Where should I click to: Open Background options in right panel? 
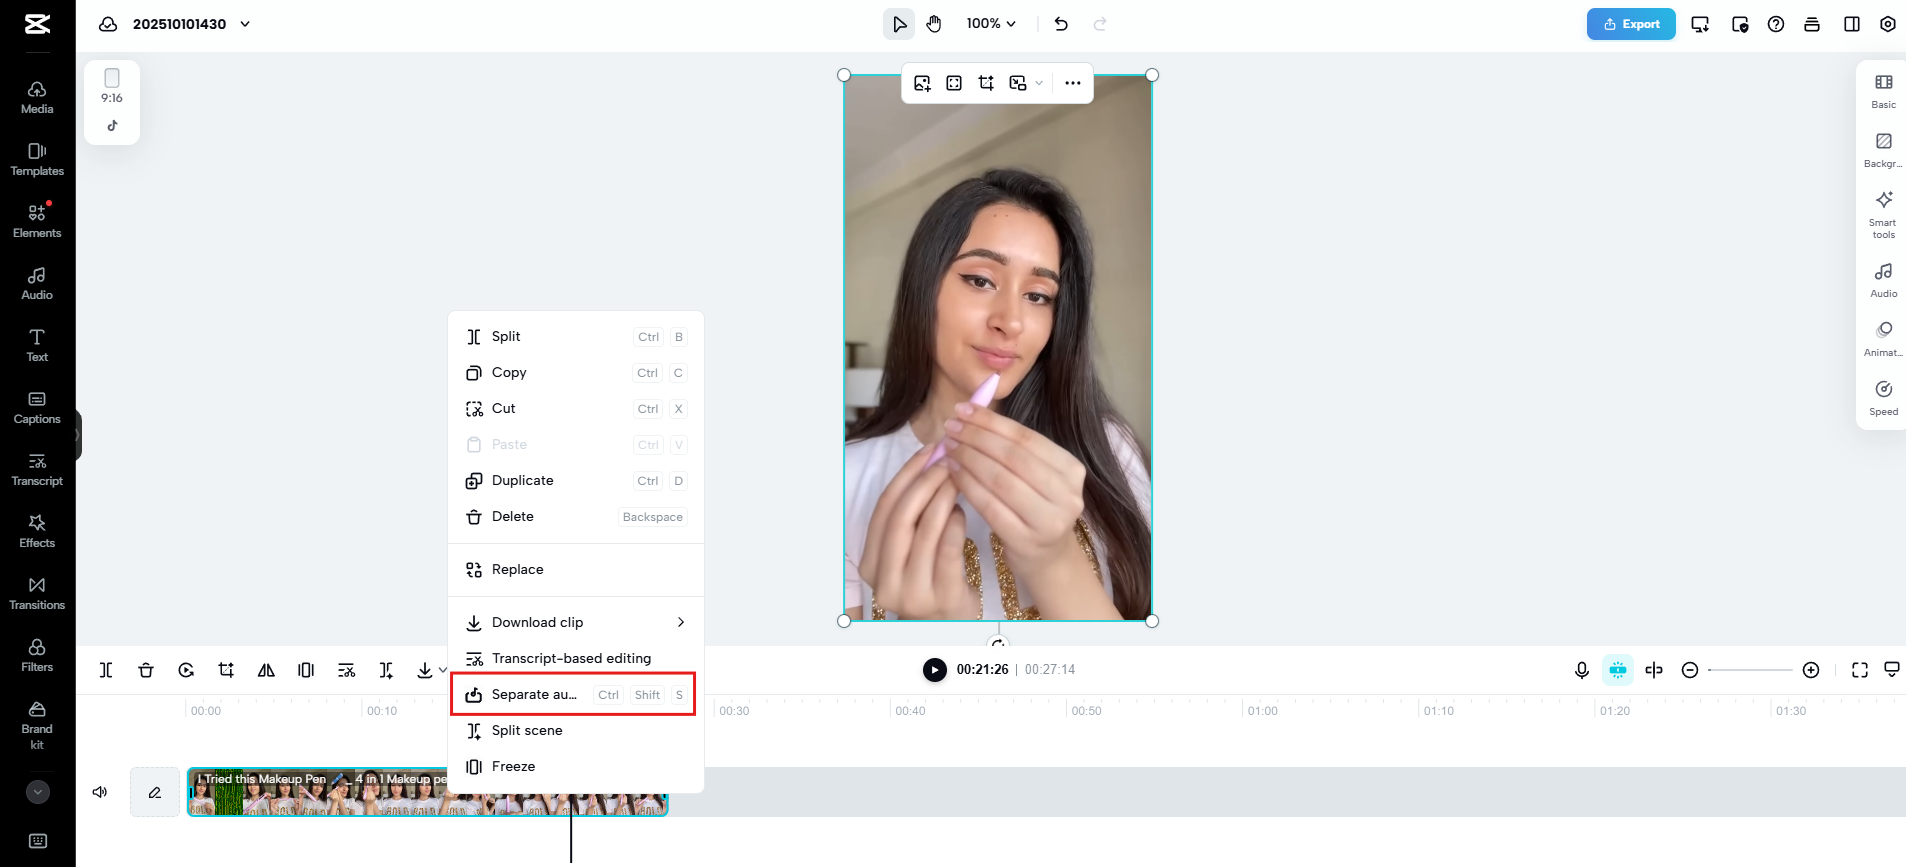point(1884,150)
